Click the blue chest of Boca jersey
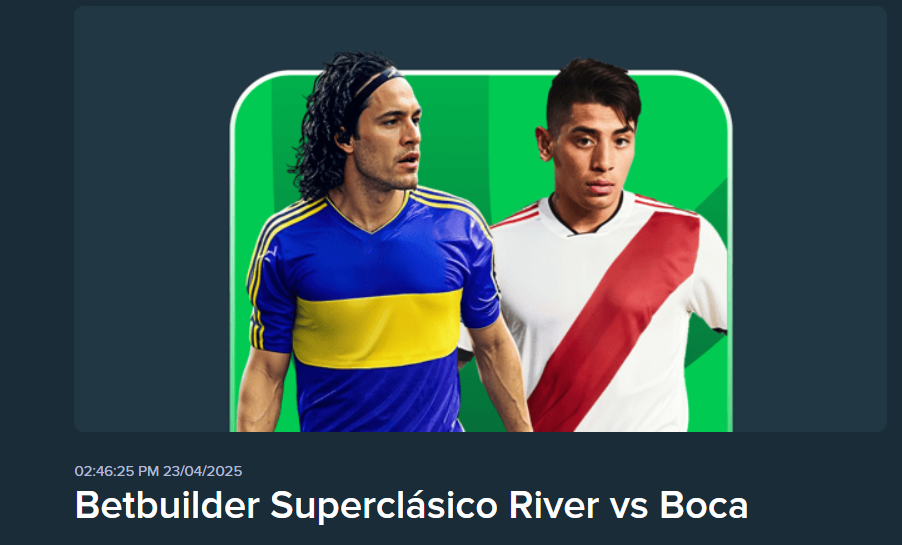This screenshot has width=902, height=545. 374,256
